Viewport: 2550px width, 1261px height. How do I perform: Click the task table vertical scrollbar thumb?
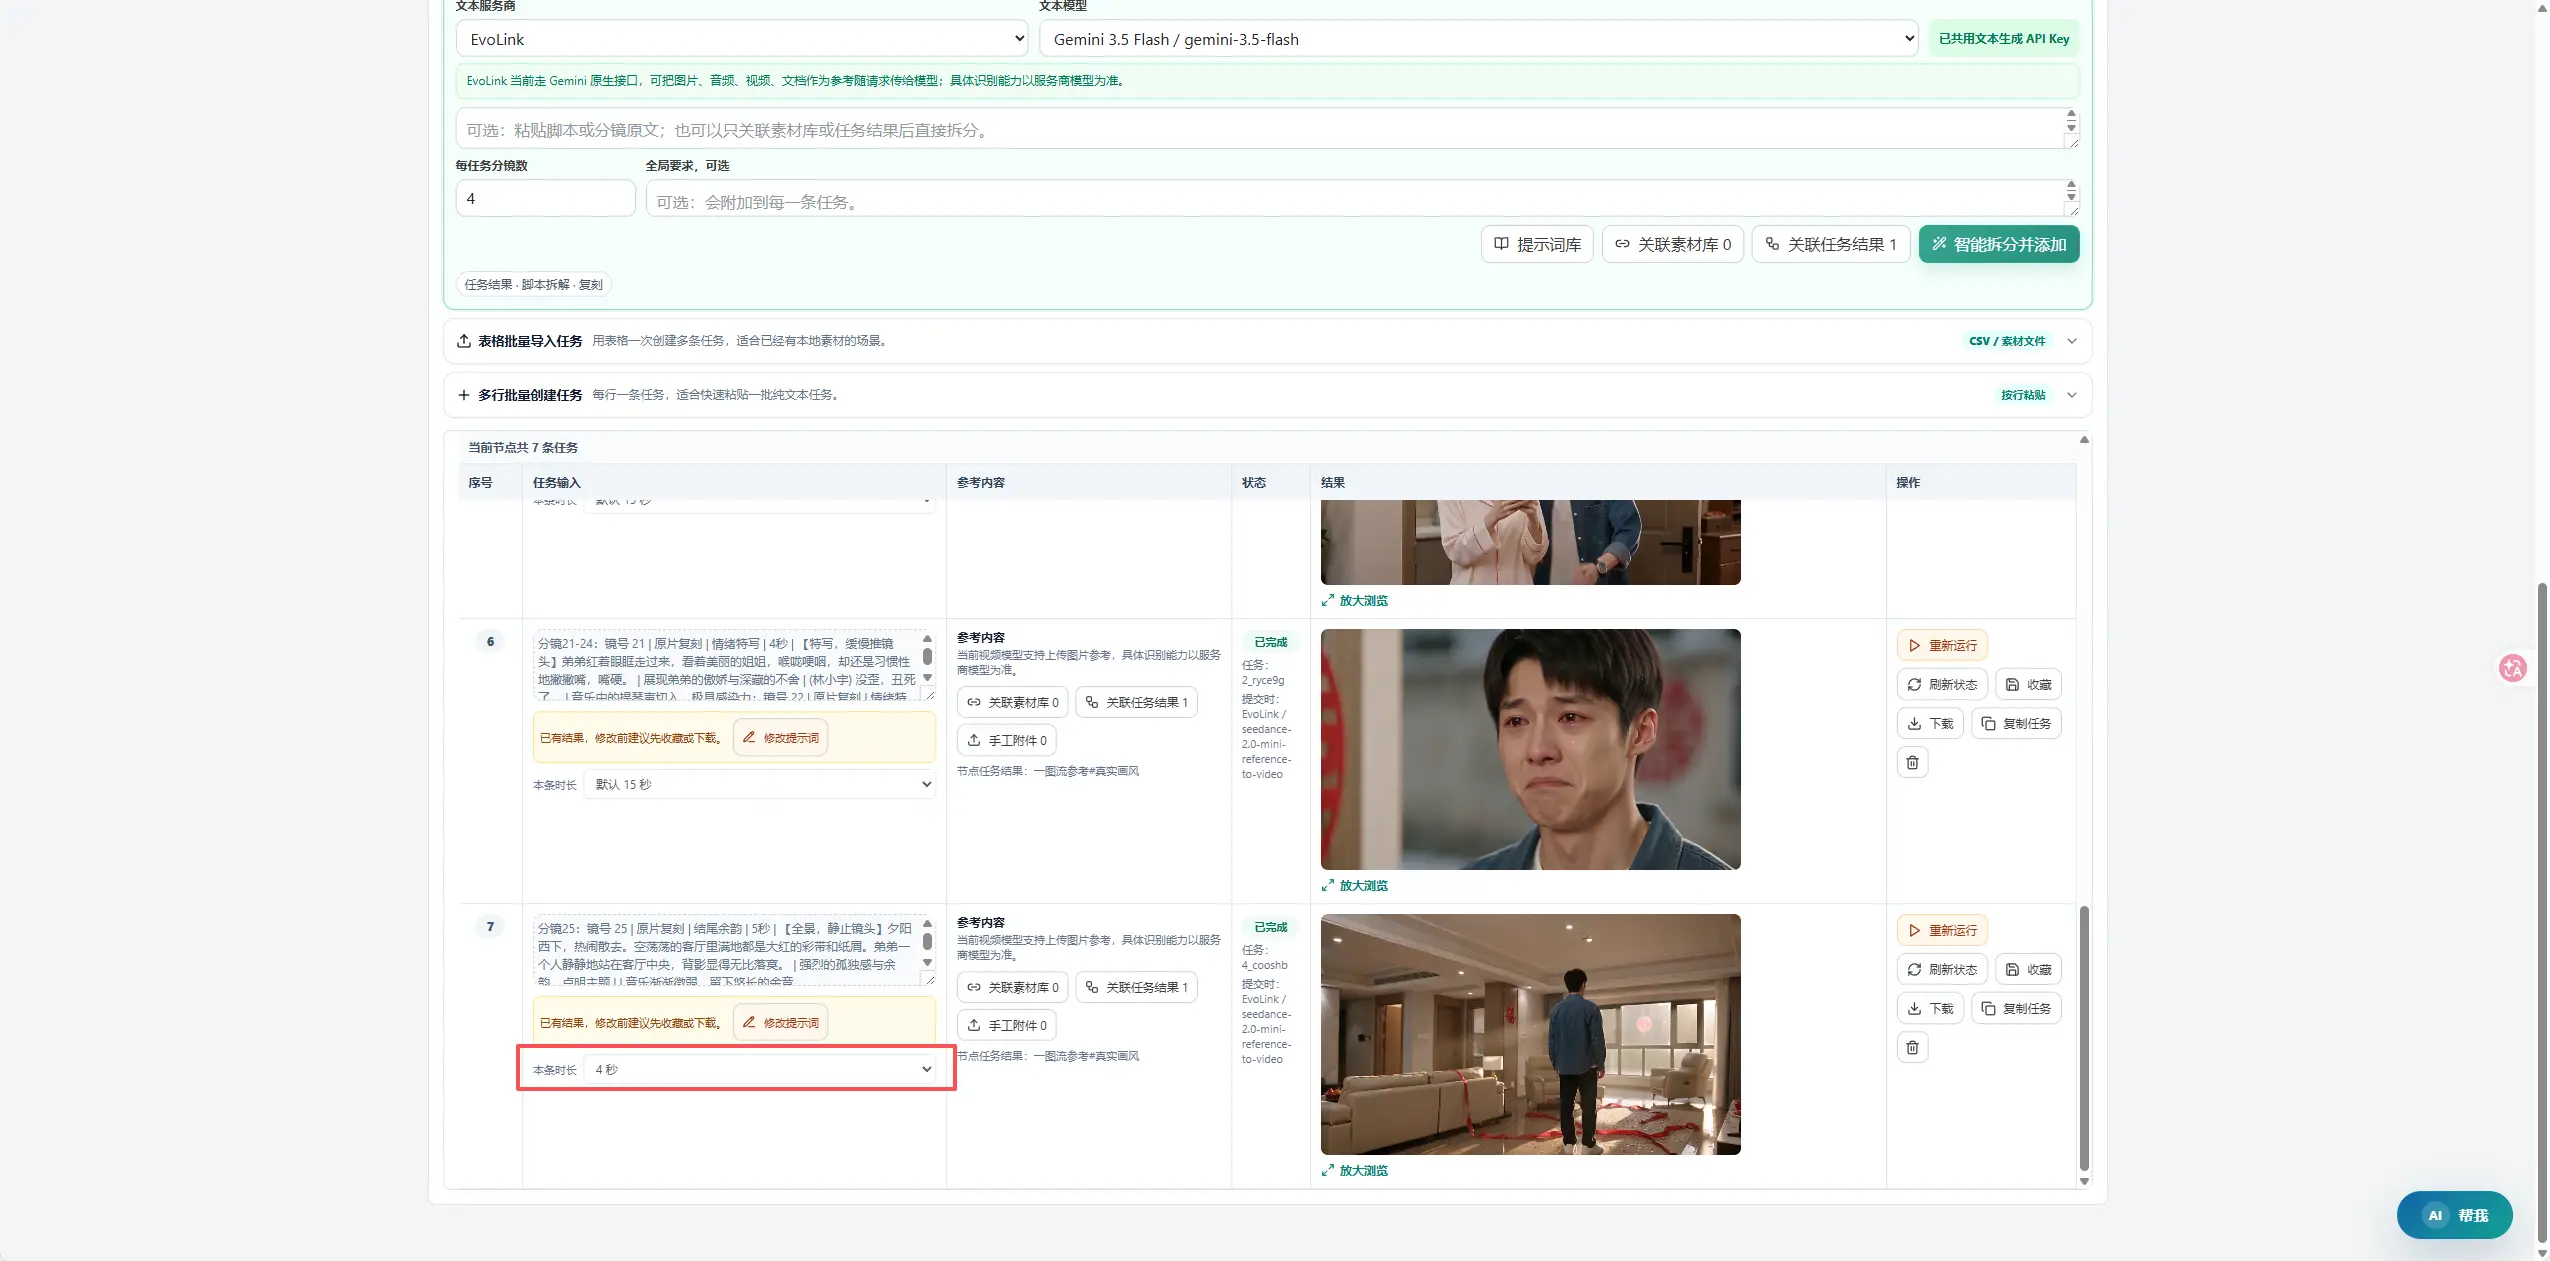point(2084,1038)
